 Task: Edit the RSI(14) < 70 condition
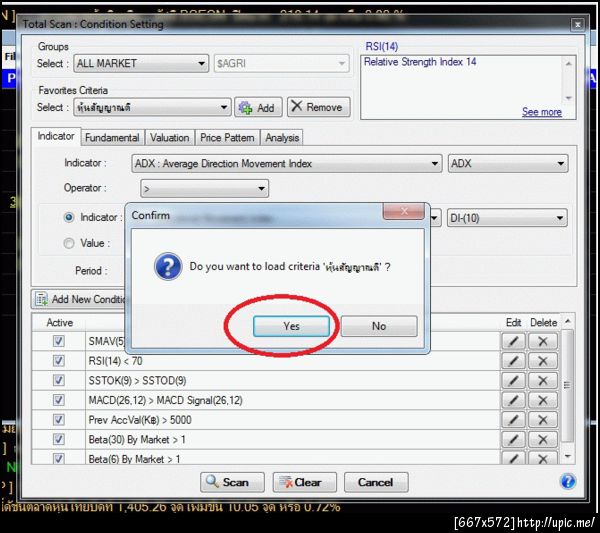coord(514,361)
